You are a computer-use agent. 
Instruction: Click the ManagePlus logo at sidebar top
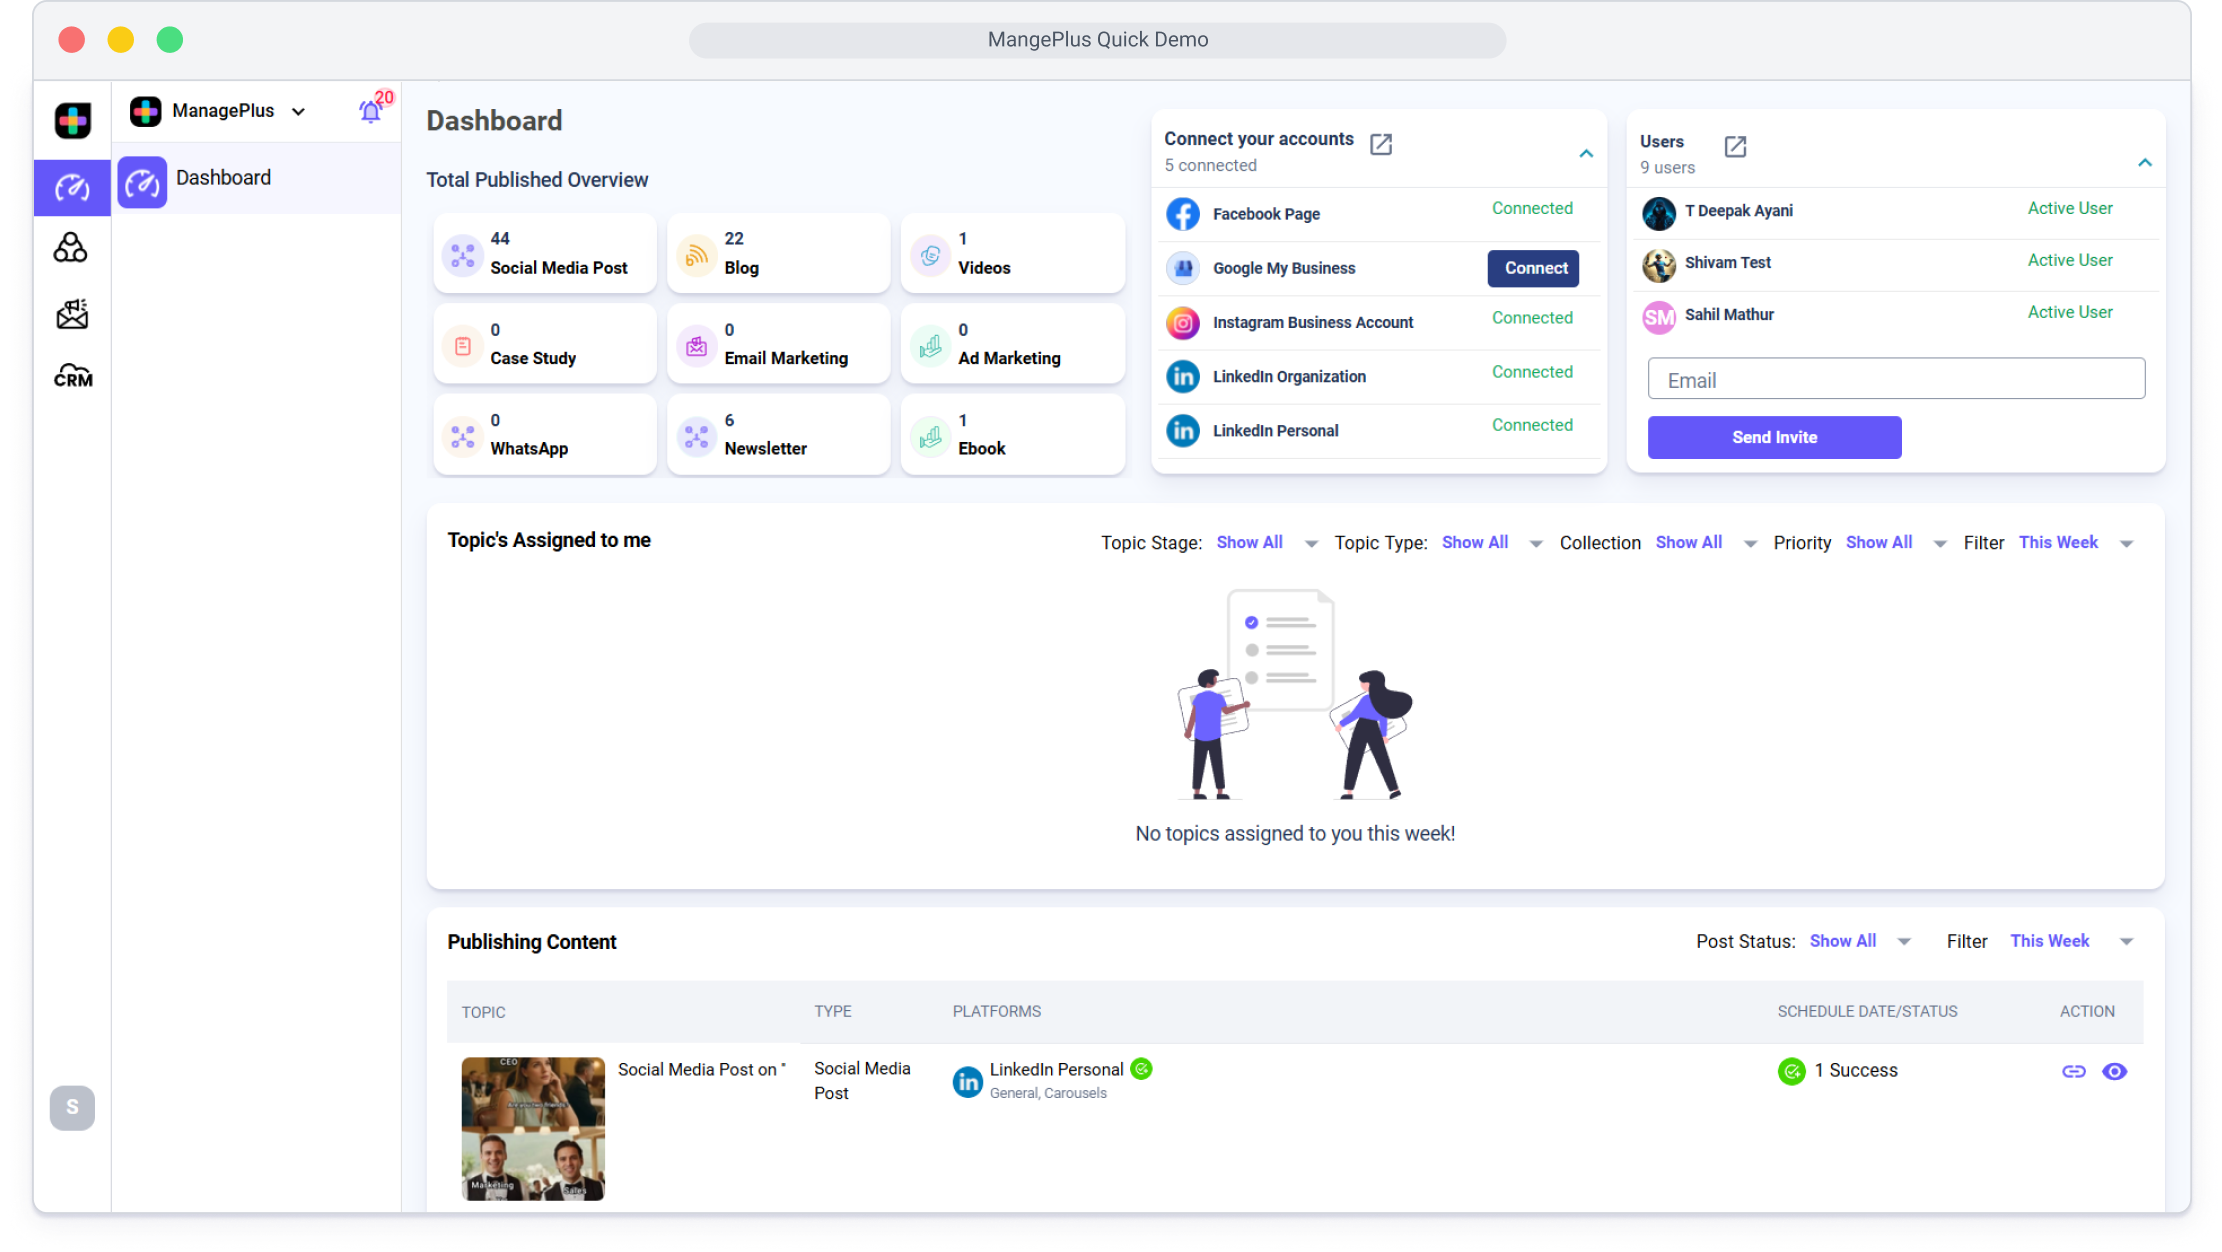72,121
